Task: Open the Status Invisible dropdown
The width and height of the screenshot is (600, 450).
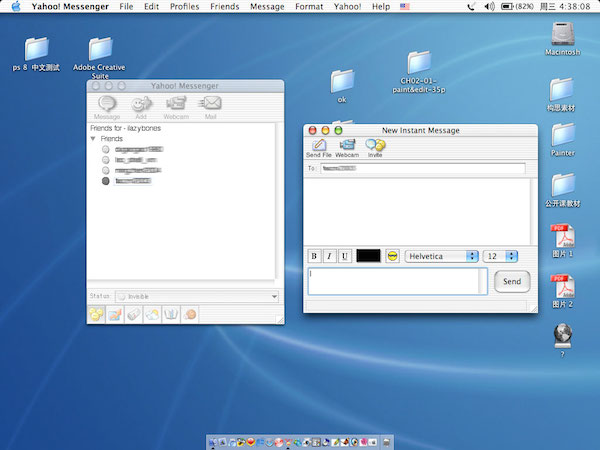Action: 197,297
